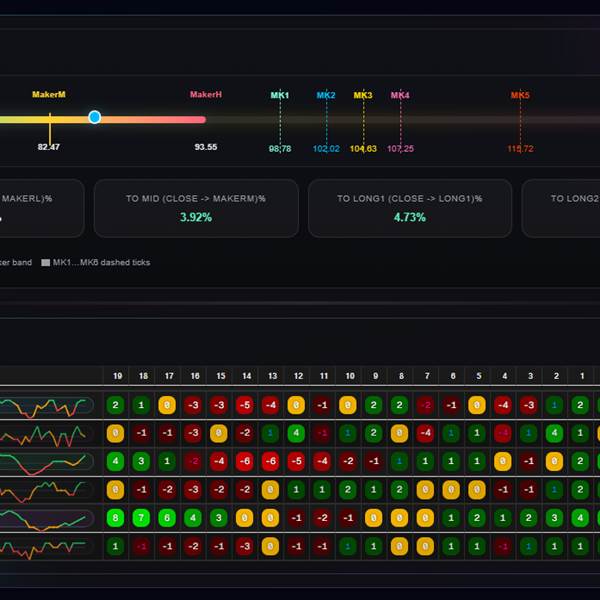Select the MakerM marker label

(49, 95)
